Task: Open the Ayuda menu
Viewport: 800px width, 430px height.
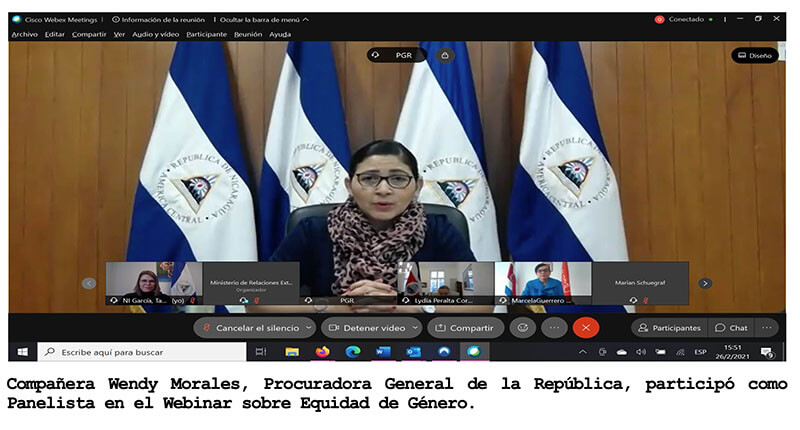Action: tap(280, 34)
